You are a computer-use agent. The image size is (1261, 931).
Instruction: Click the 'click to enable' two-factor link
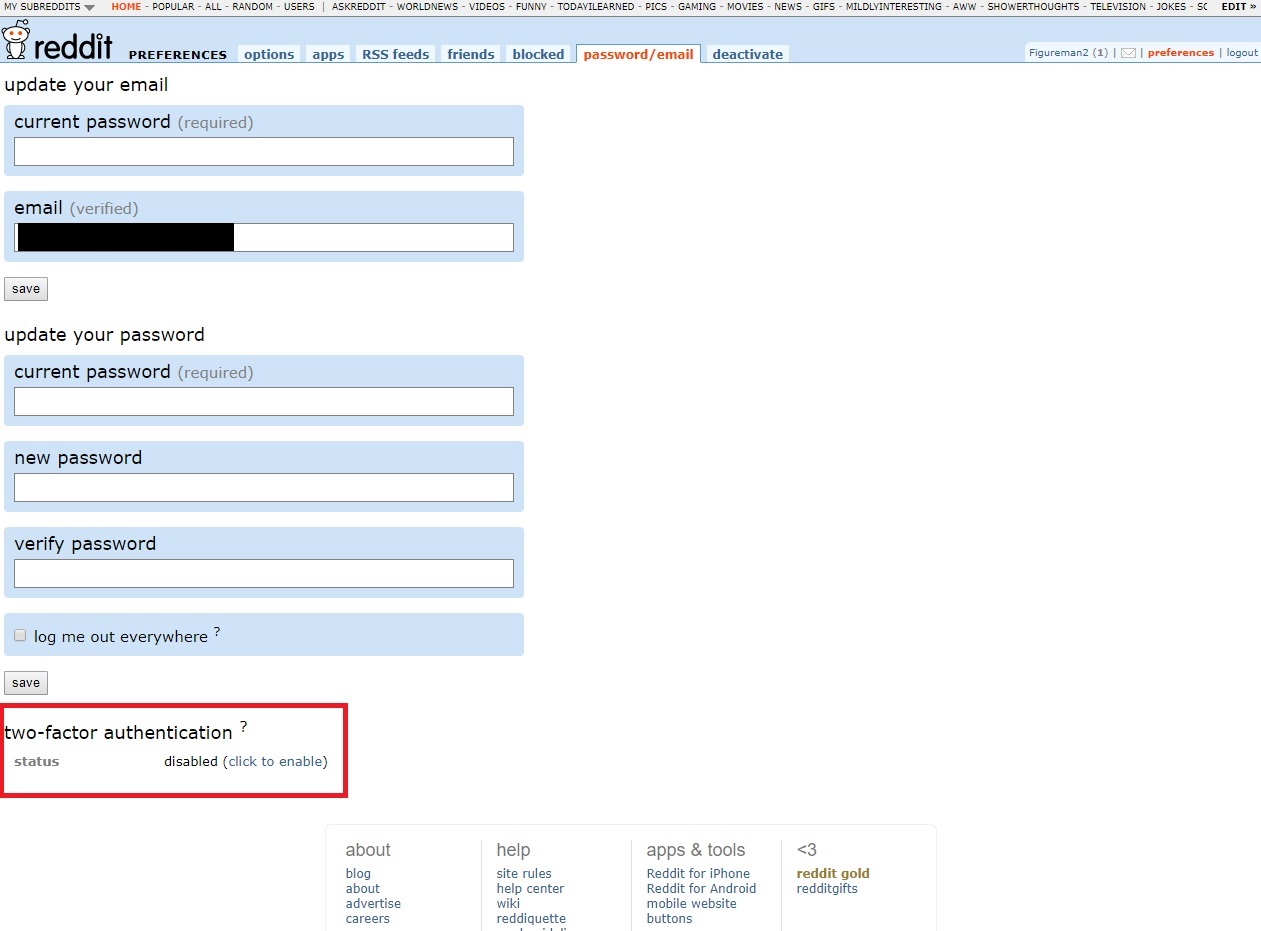[275, 761]
